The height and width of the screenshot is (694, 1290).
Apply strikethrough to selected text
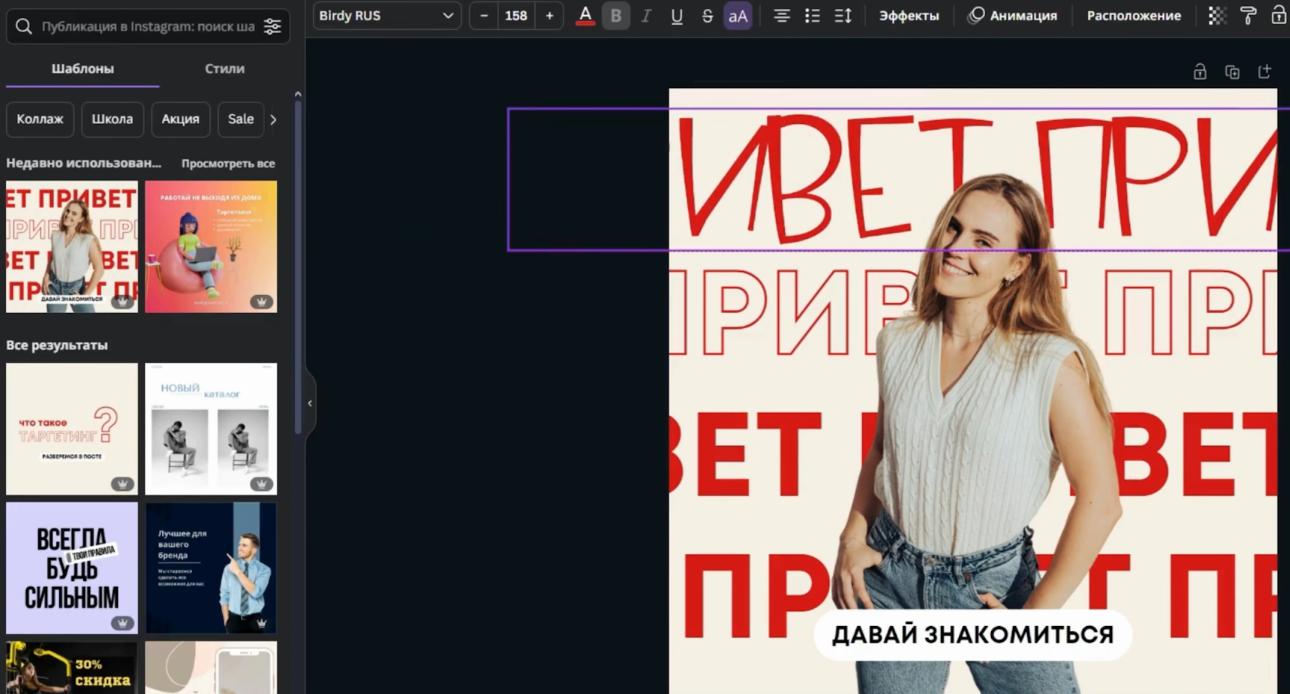pos(707,16)
